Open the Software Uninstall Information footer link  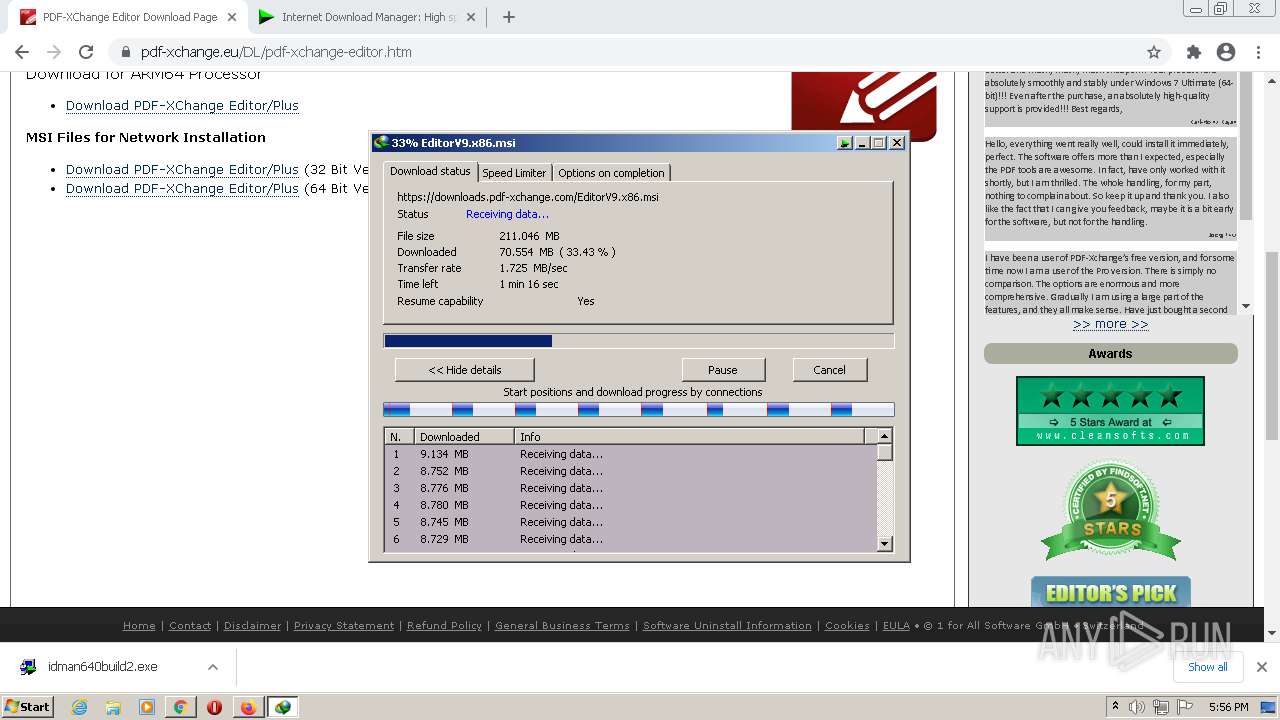pos(727,626)
